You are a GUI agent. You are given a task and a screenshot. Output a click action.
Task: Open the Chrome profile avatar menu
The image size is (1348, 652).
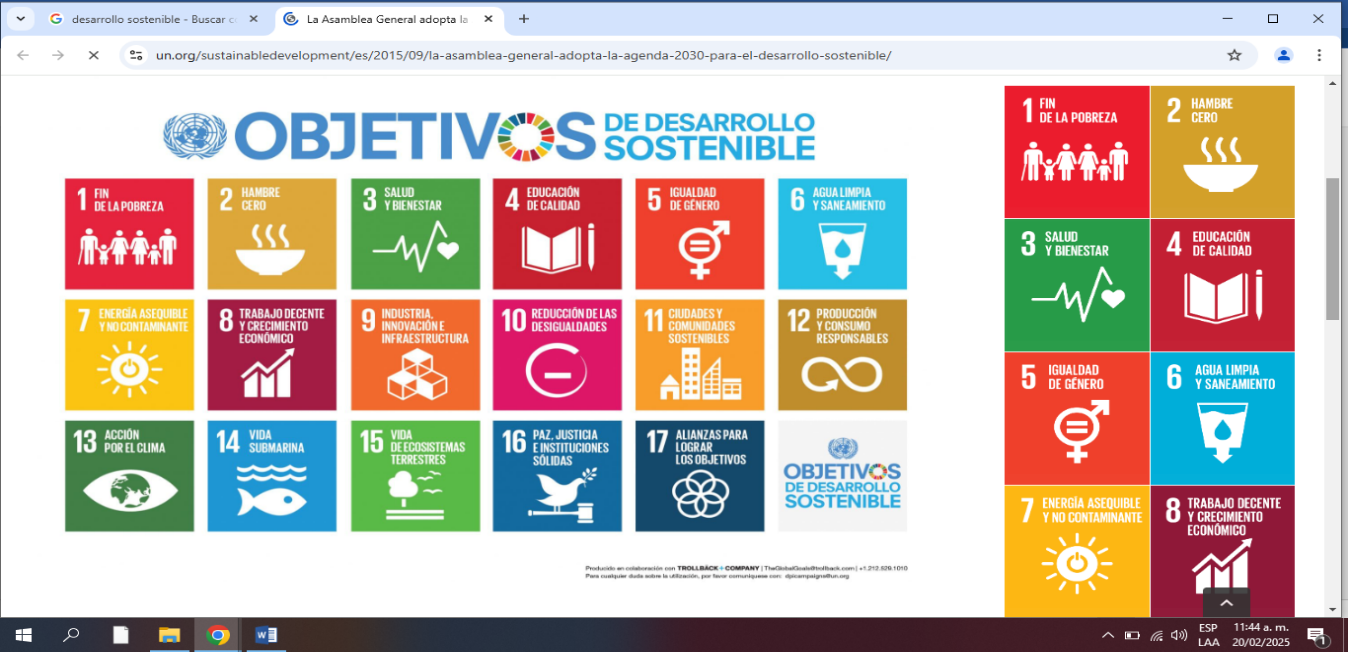(x=1283, y=55)
